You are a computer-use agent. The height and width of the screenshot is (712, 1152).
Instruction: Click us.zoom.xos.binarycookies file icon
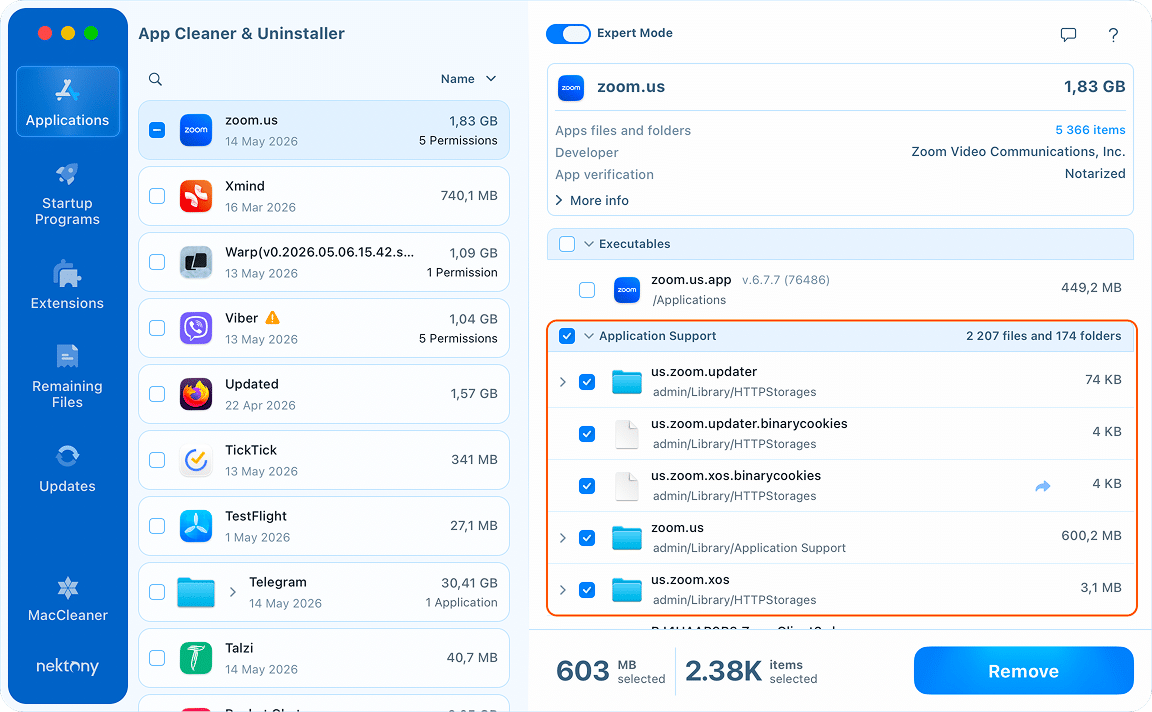[627, 486]
